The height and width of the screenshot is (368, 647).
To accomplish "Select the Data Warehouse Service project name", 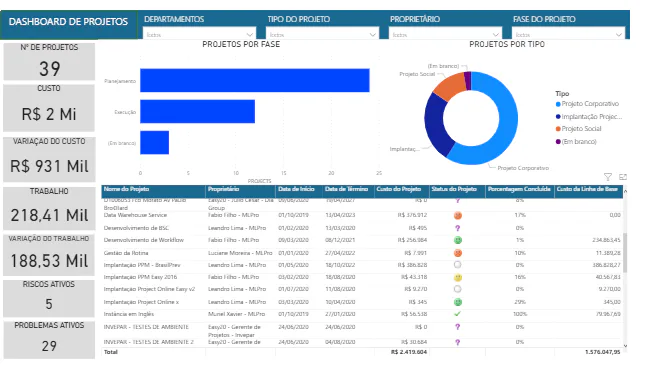I will coord(135,215).
